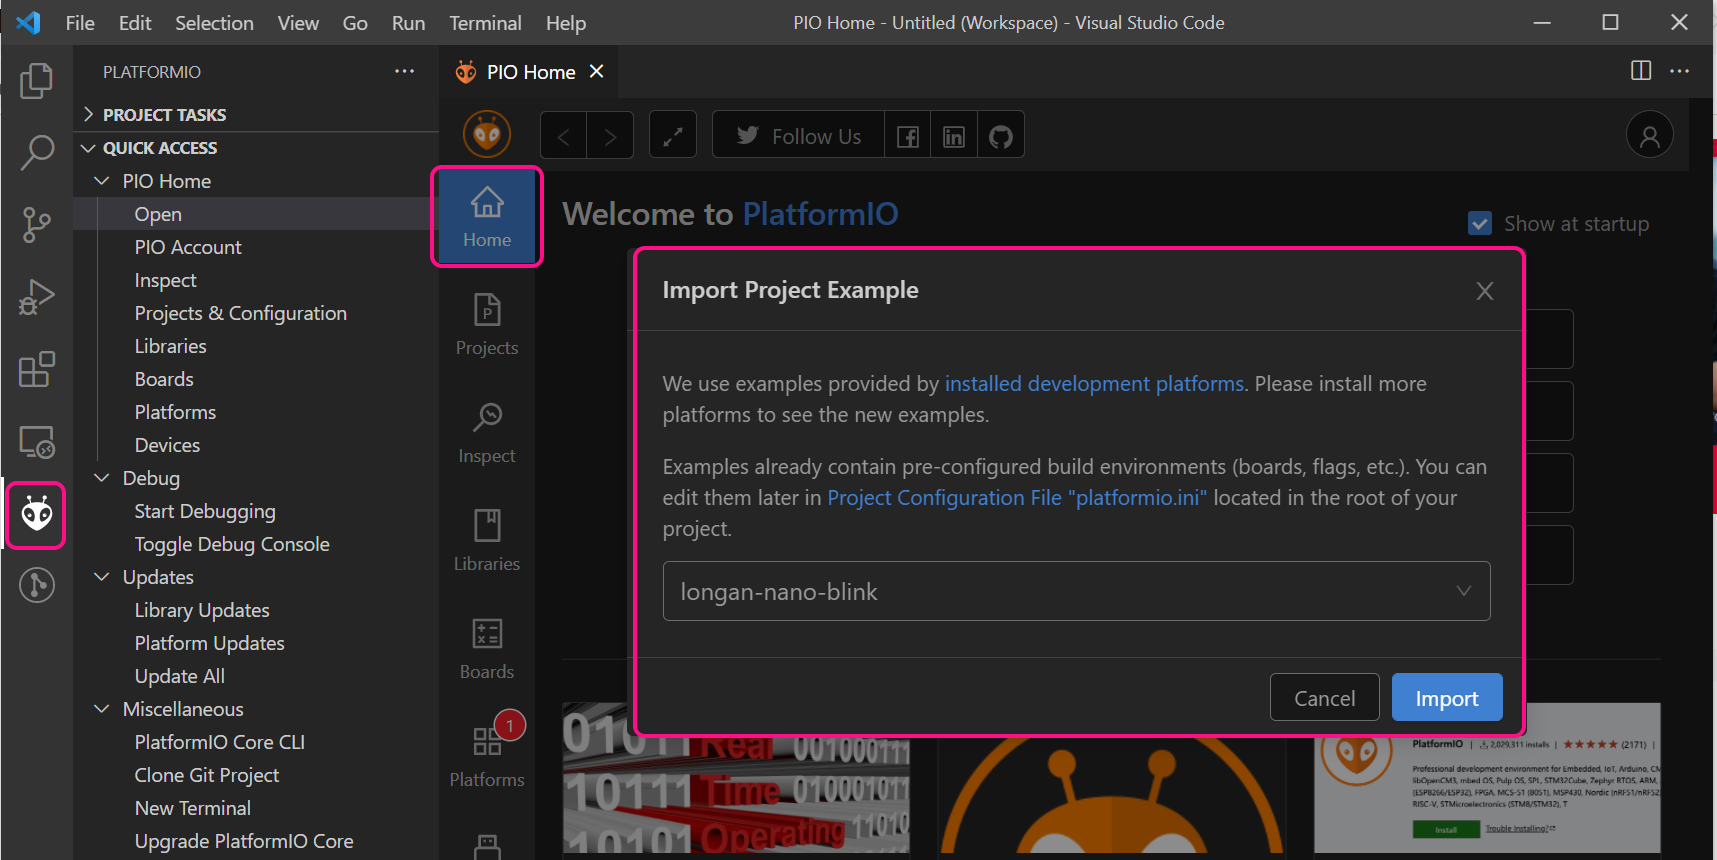
Task: Go forward in the PIO Home navigation
Action: pyautogui.click(x=610, y=135)
